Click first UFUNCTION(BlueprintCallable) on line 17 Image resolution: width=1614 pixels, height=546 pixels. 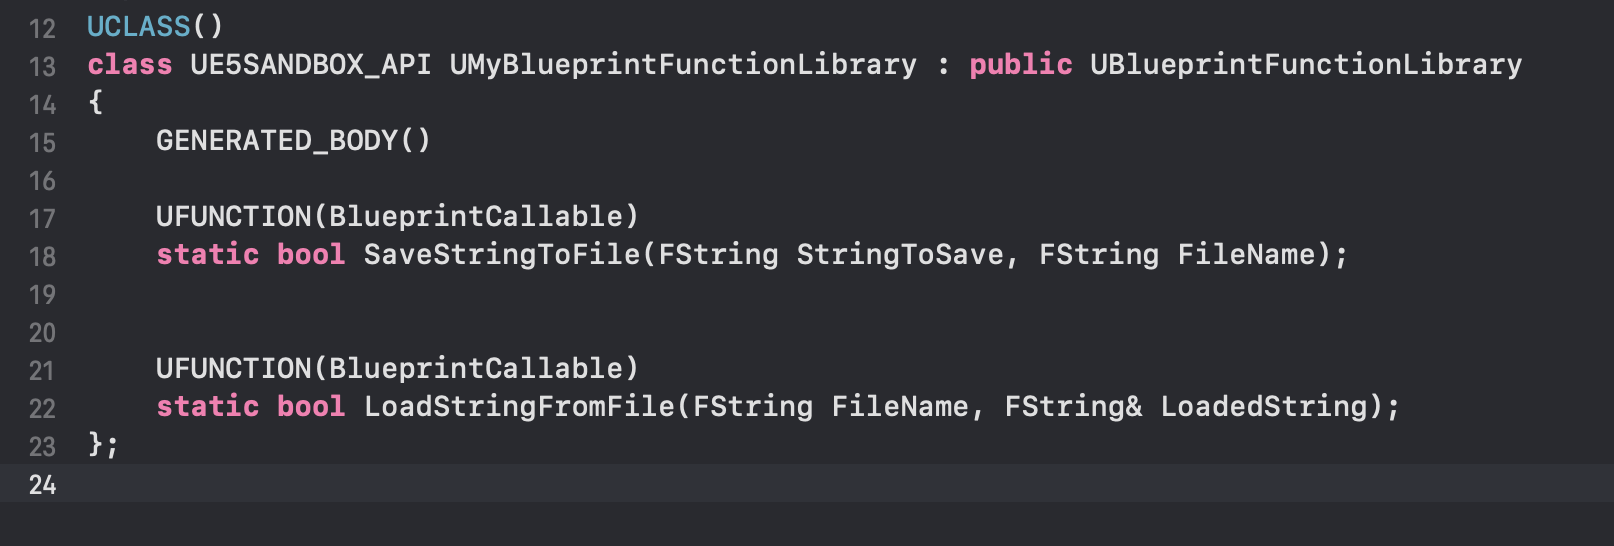[x=397, y=217]
